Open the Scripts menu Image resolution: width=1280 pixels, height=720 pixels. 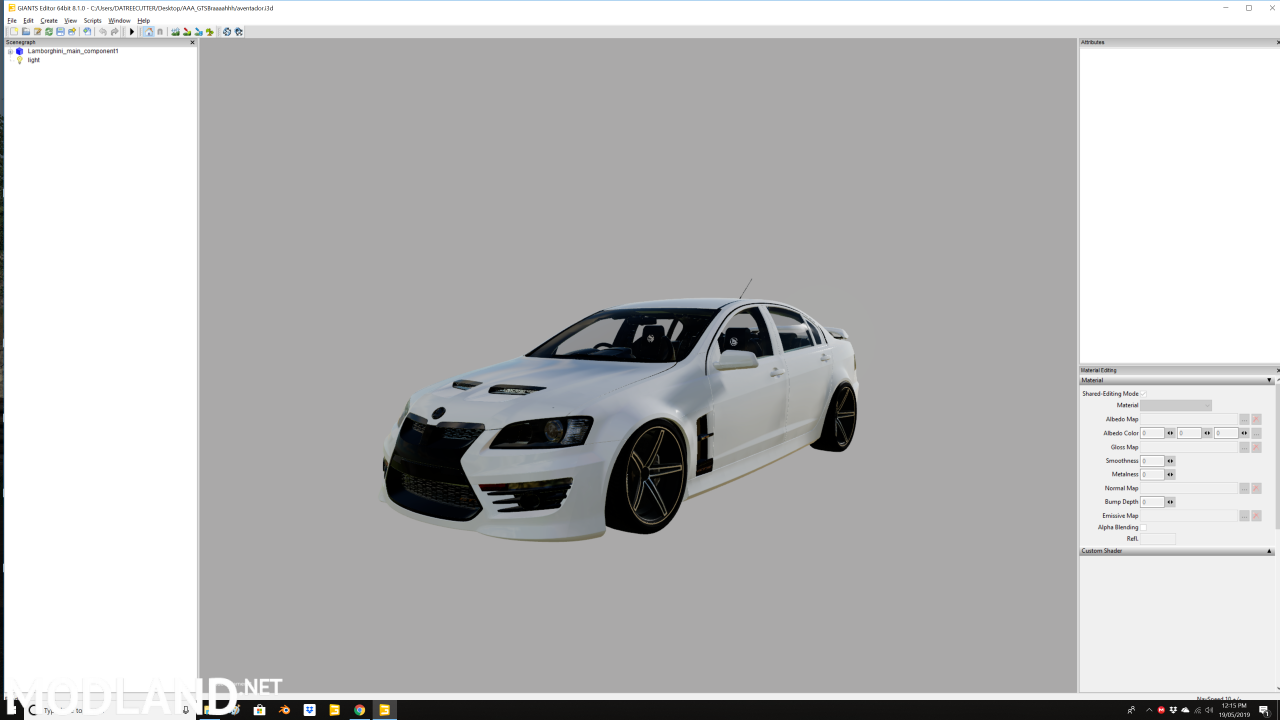93,20
